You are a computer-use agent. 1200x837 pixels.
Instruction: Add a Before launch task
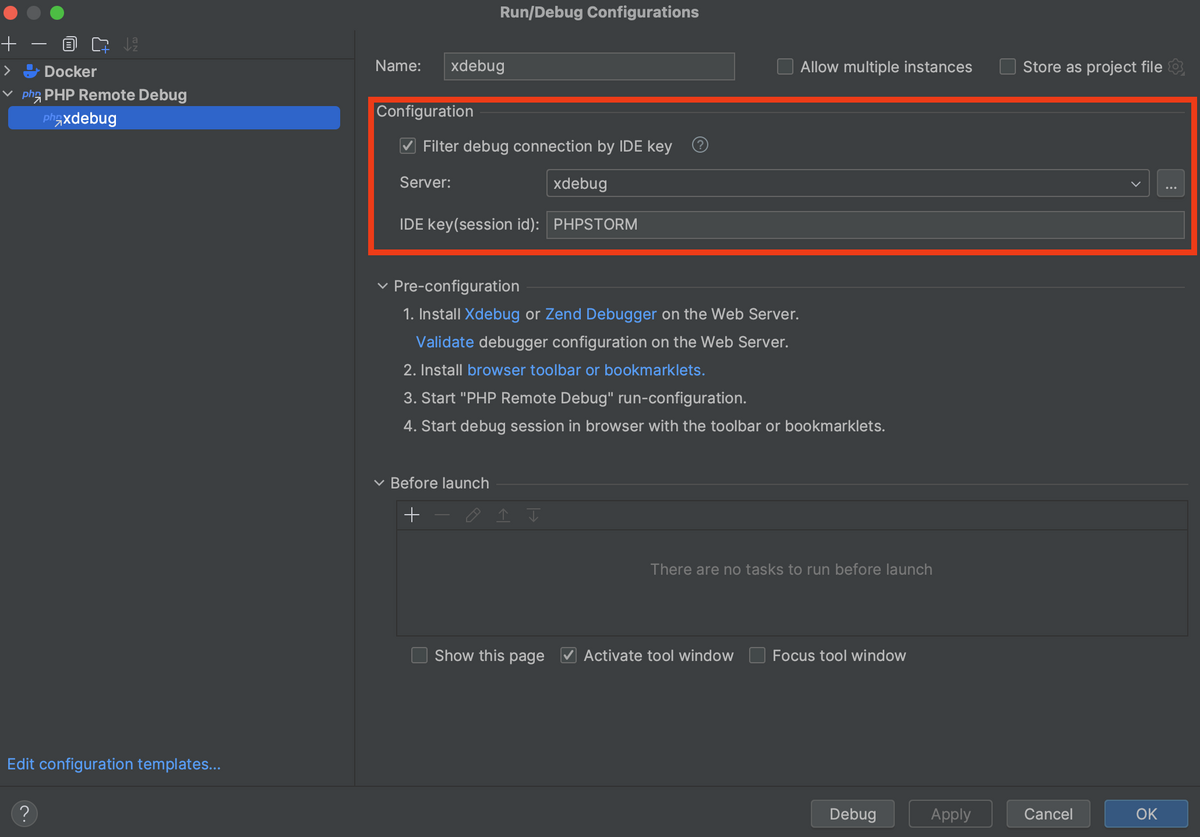[412, 515]
